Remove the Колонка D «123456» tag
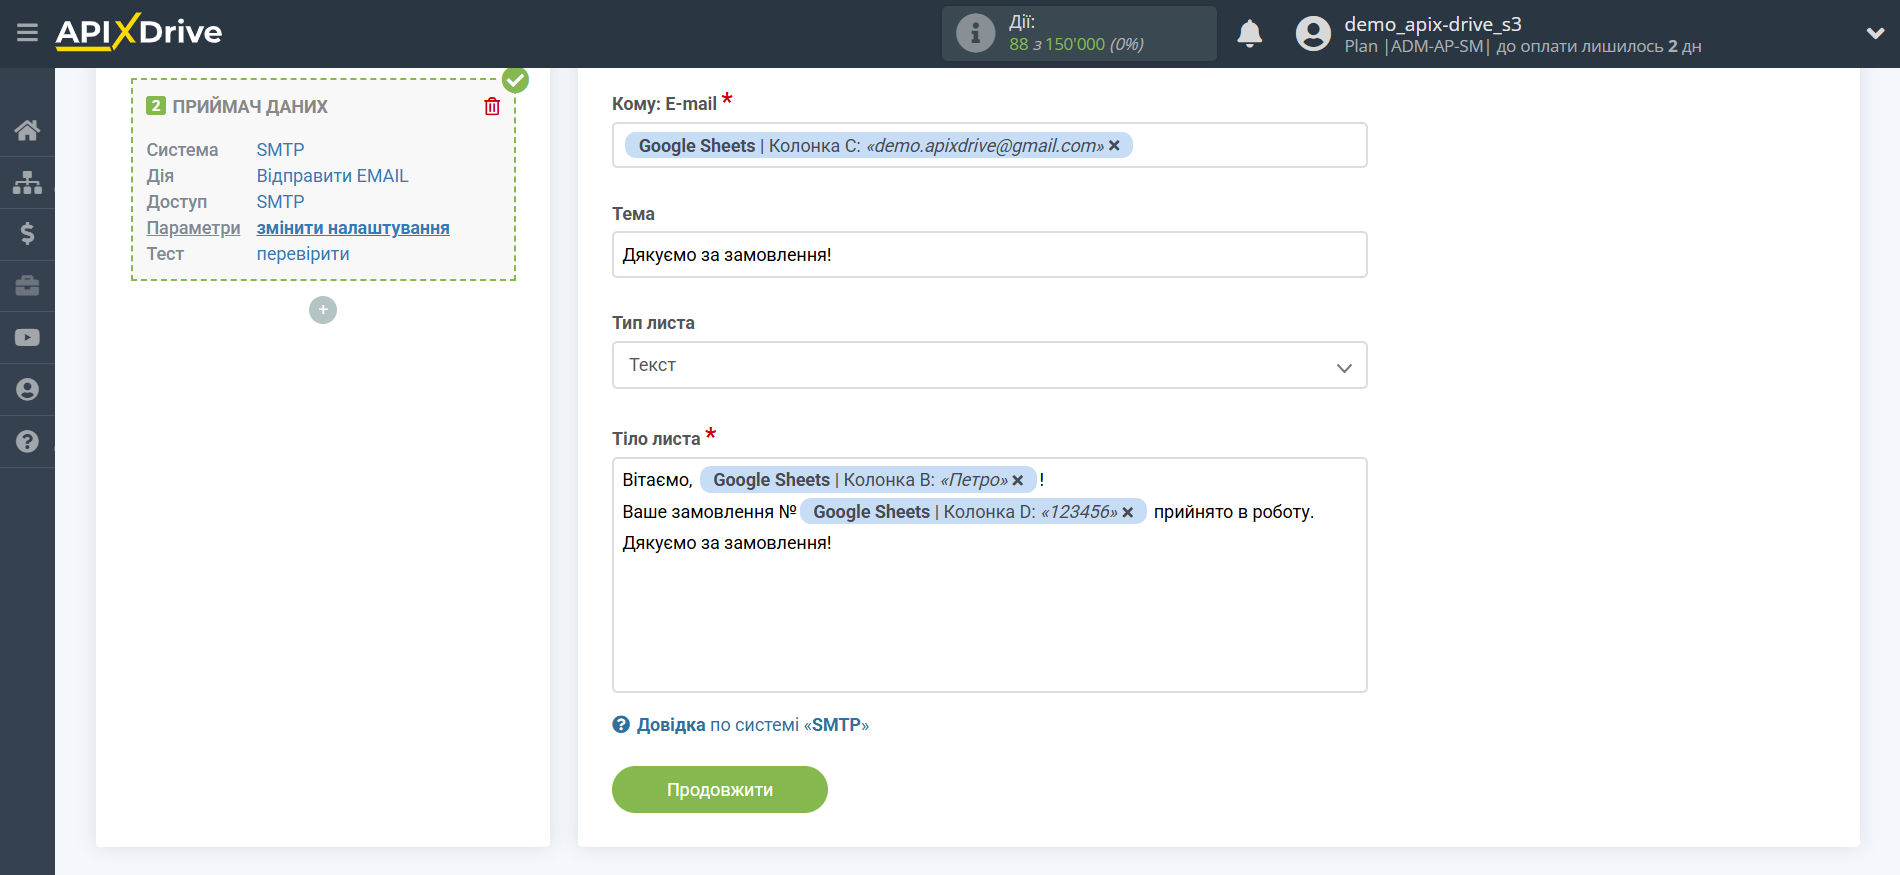Viewport: 1900px width, 875px height. 1128,512
